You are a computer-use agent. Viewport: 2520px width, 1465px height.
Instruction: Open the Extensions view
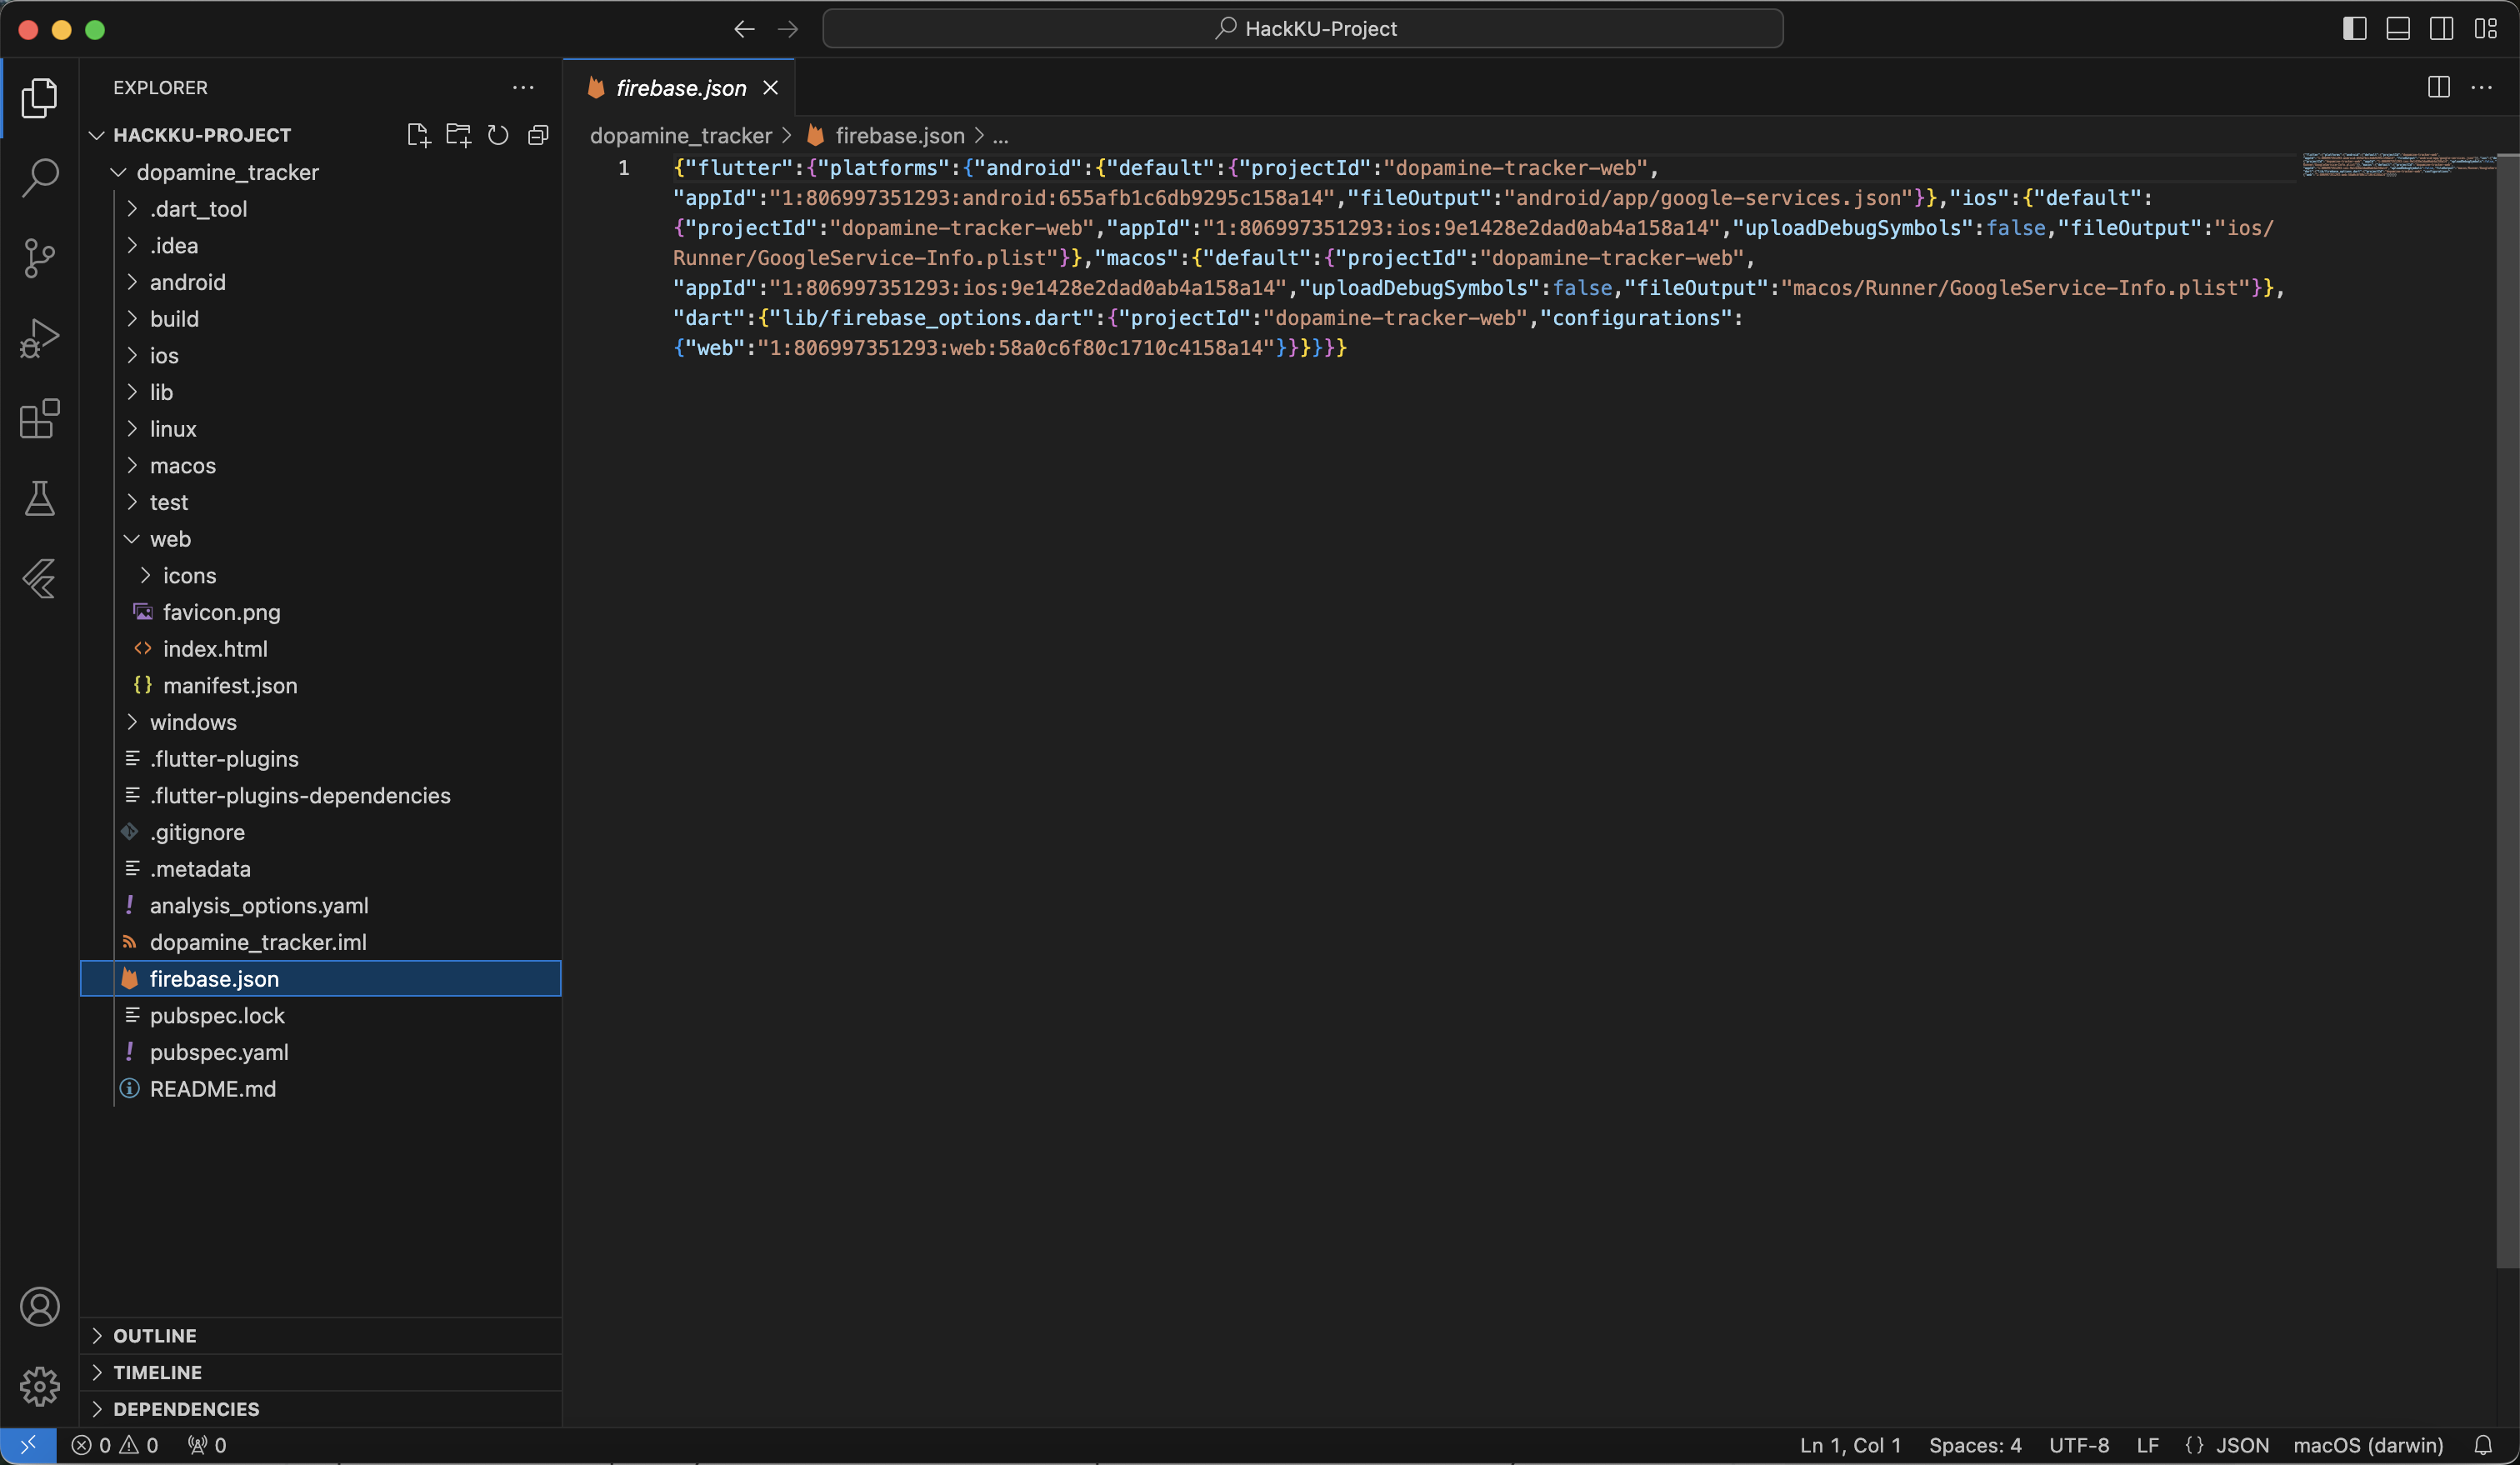pyautogui.click(x=40, y=418)
